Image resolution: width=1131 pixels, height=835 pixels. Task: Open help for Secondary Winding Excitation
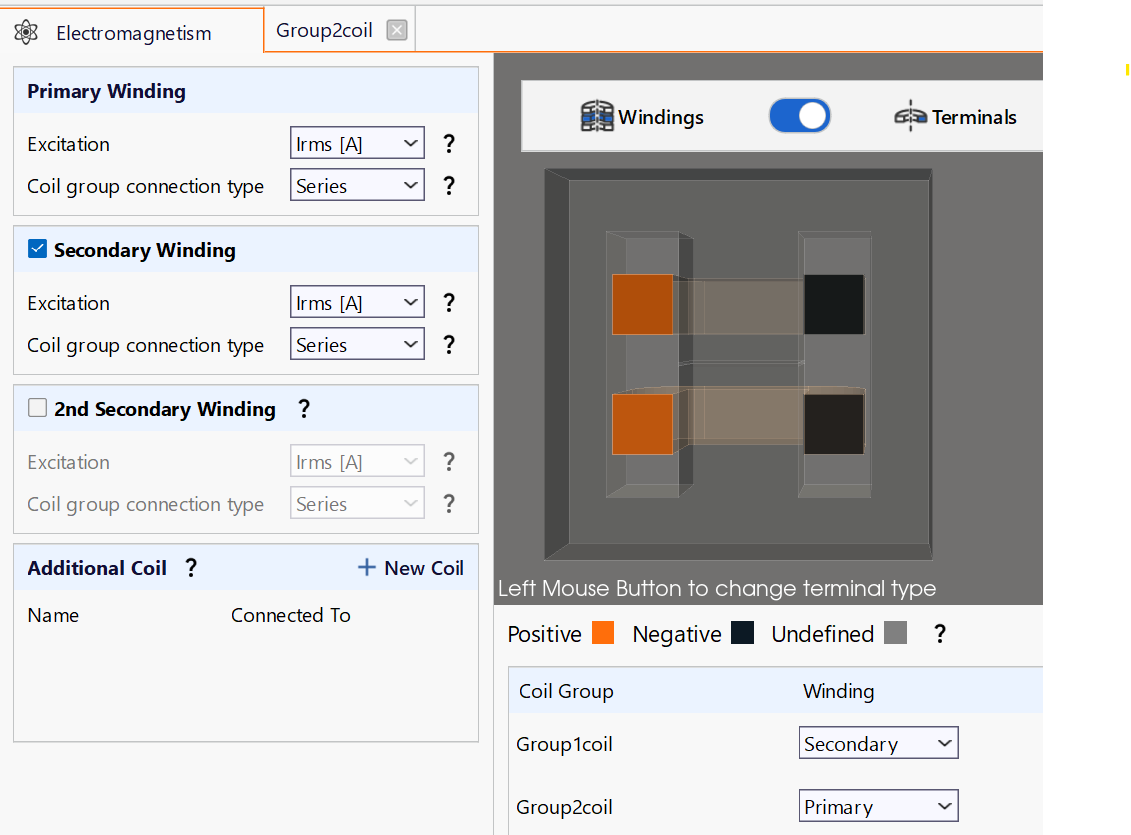click(x=449, y=303)
